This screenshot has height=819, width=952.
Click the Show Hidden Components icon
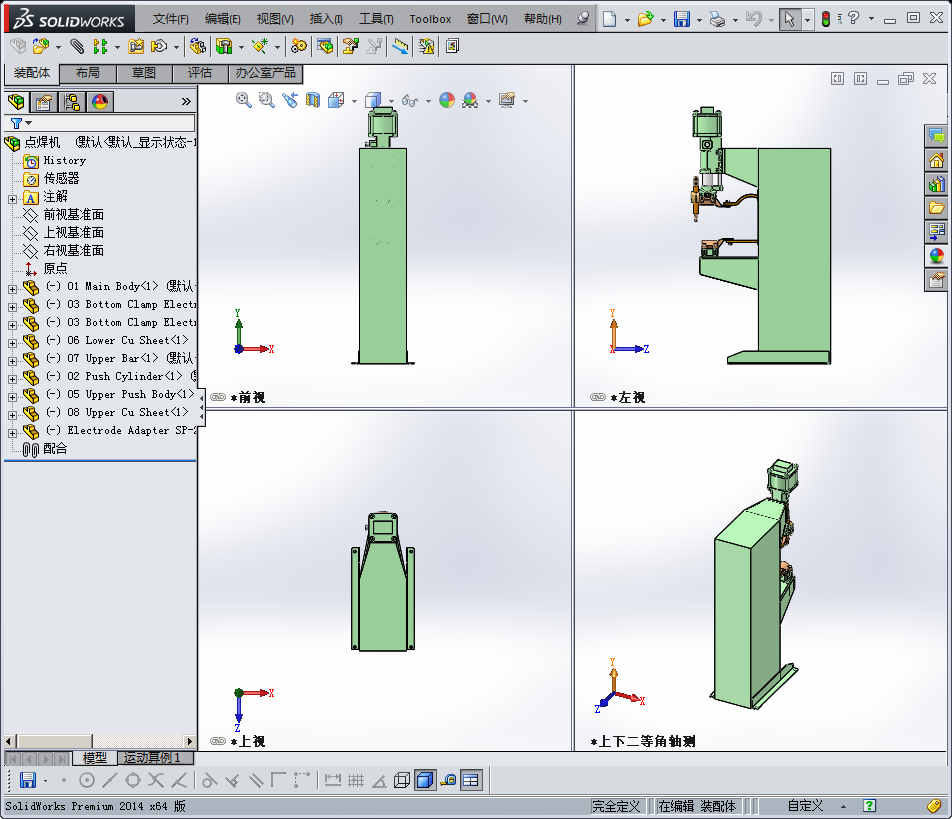[197, 46]
